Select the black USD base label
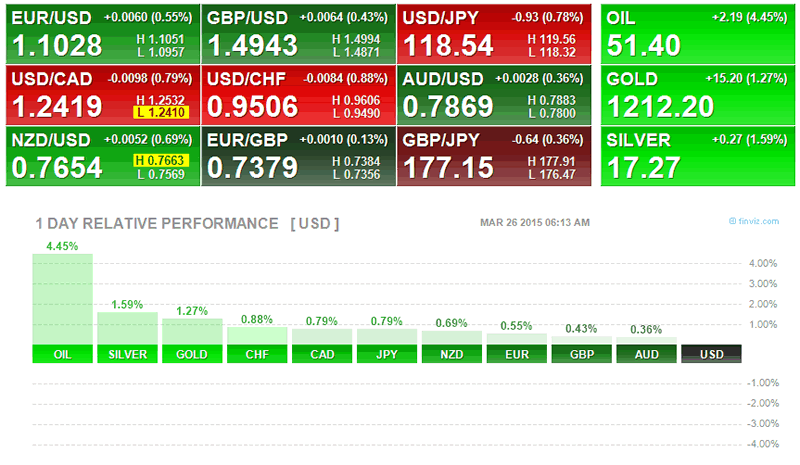The width and height of the screenshot is (800, 465). click(711, 354)
